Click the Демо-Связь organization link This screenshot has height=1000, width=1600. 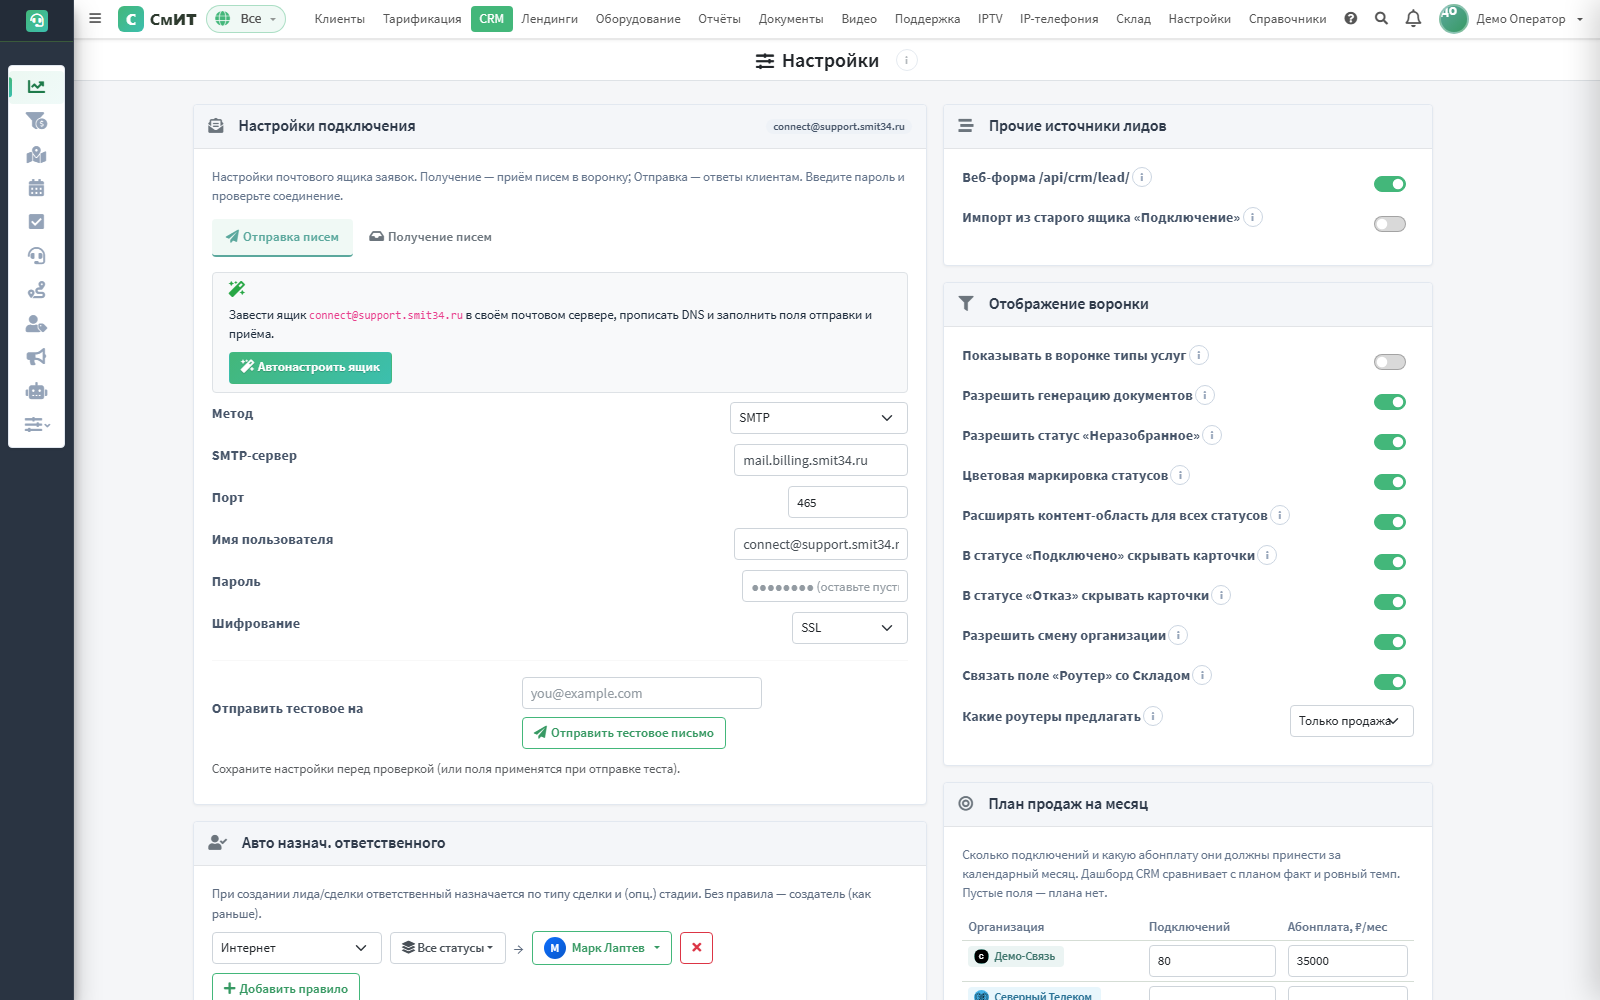point(1016,956)
